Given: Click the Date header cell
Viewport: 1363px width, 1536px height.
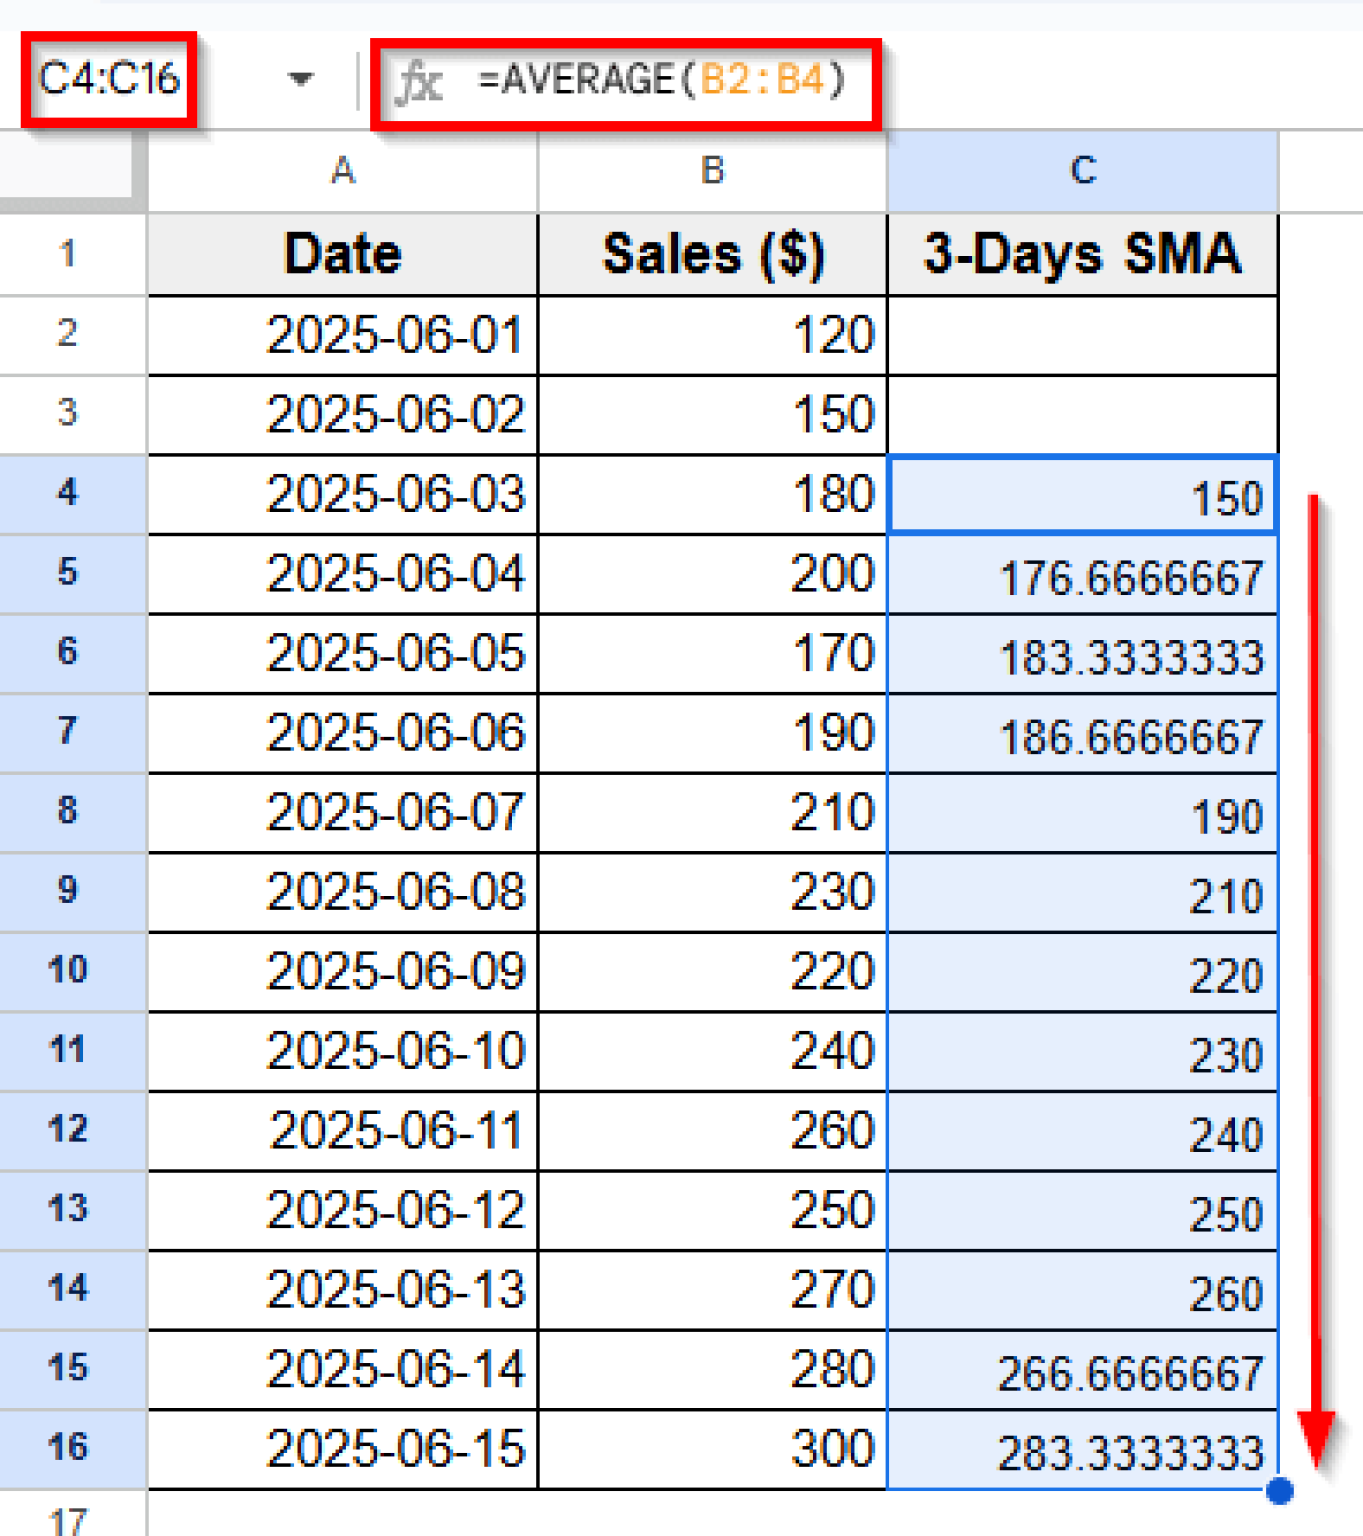Looking at the screenshot, I should point(342,255).
